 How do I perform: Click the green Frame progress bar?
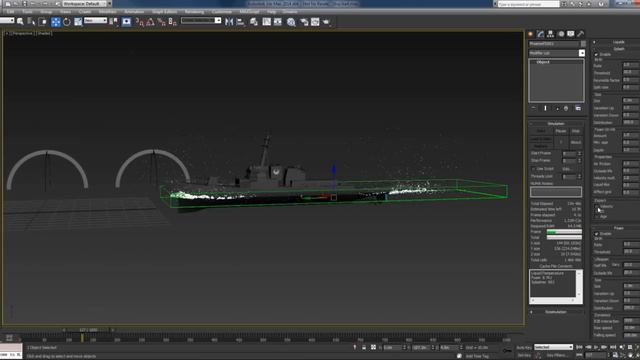564,231
